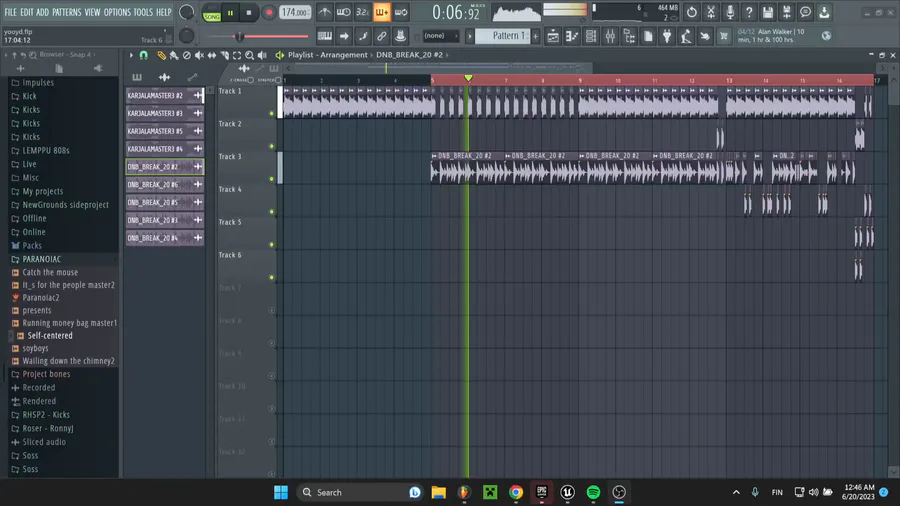Open the Pattern 1 selector dropdown

point(504,36)
